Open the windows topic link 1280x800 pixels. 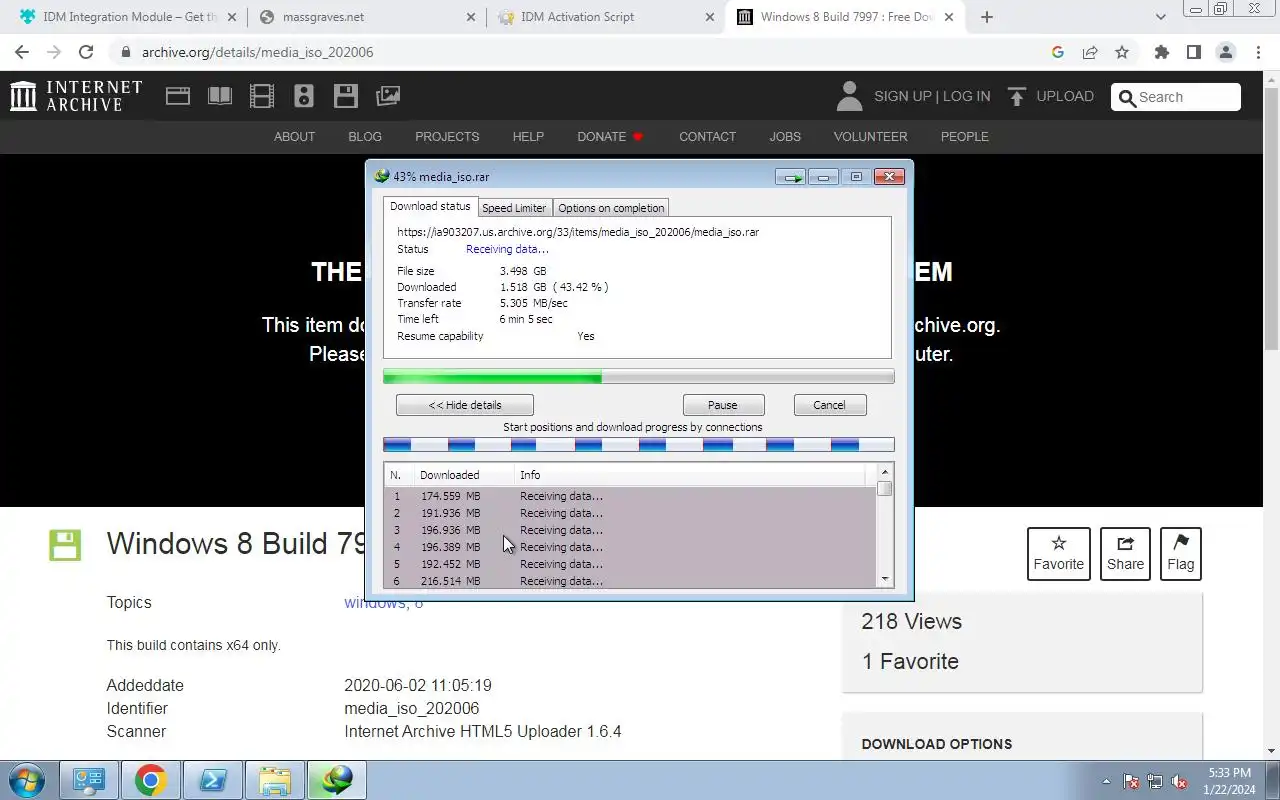375,603
